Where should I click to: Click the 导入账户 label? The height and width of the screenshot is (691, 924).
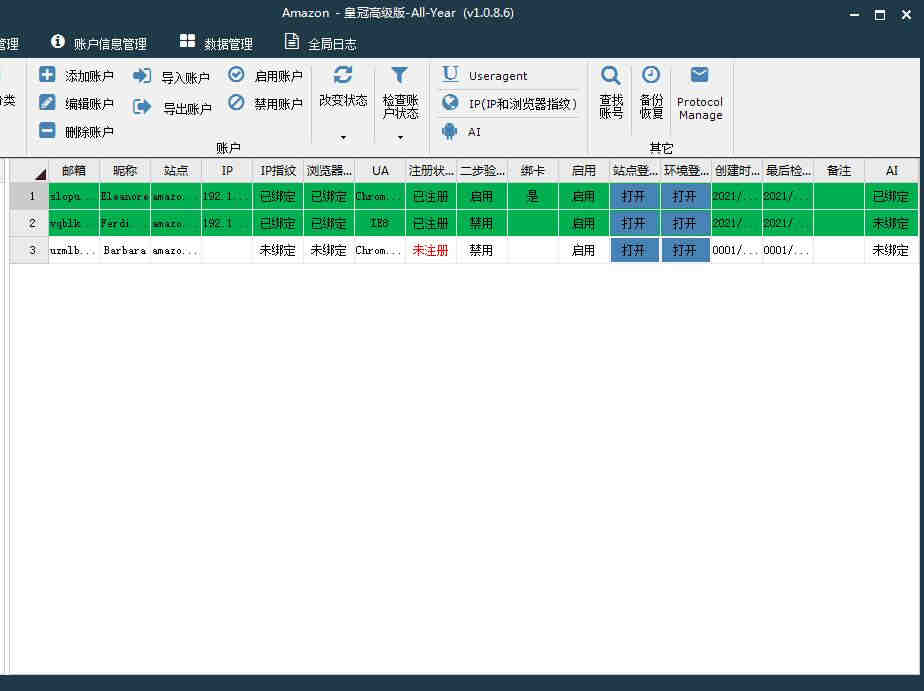tap(186, 78)
